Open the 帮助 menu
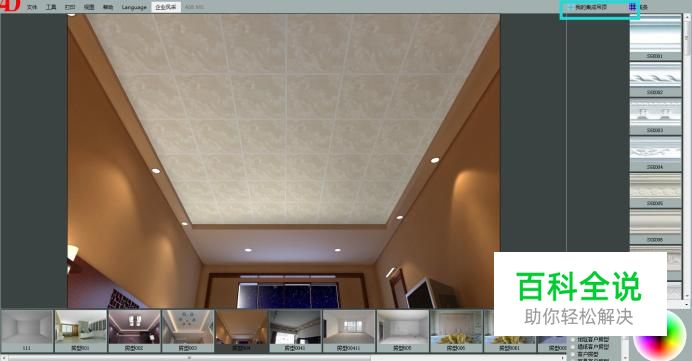This screenshot has width=692, height=361. pos(108,7)
